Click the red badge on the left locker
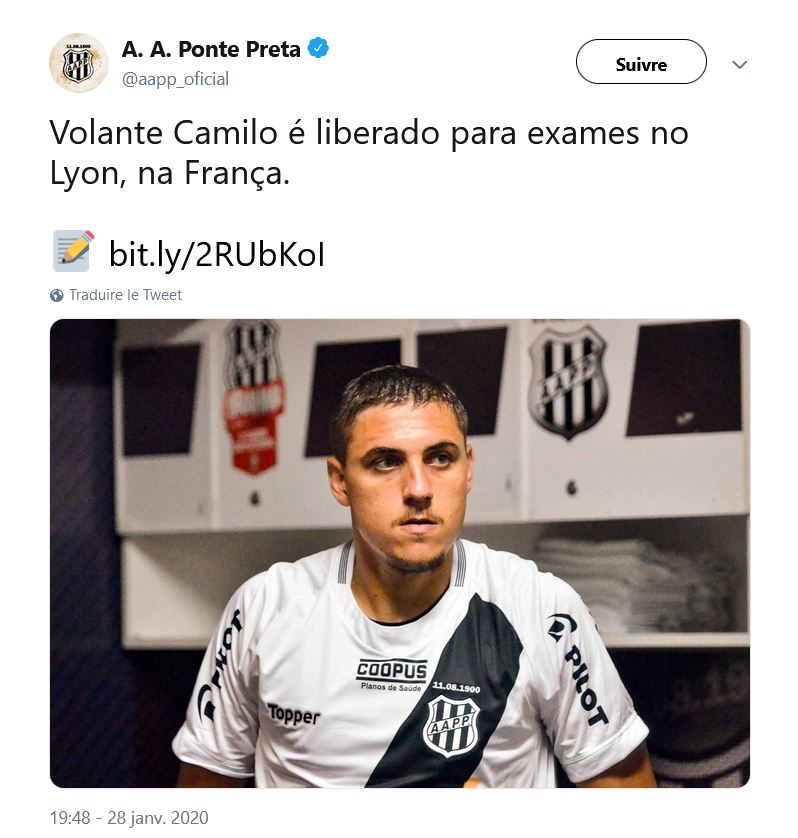Viewport: 798px width, 838px height. tap(254, 426)
